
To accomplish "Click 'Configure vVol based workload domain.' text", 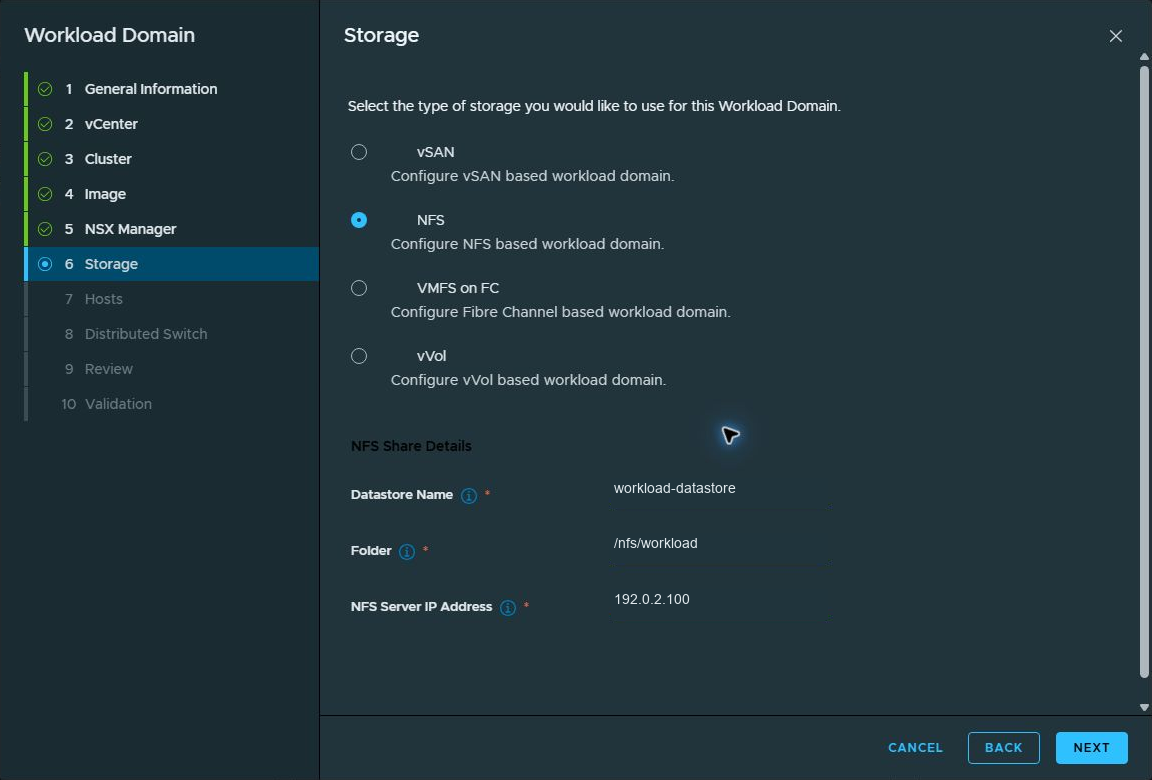I will pos(528,380).
